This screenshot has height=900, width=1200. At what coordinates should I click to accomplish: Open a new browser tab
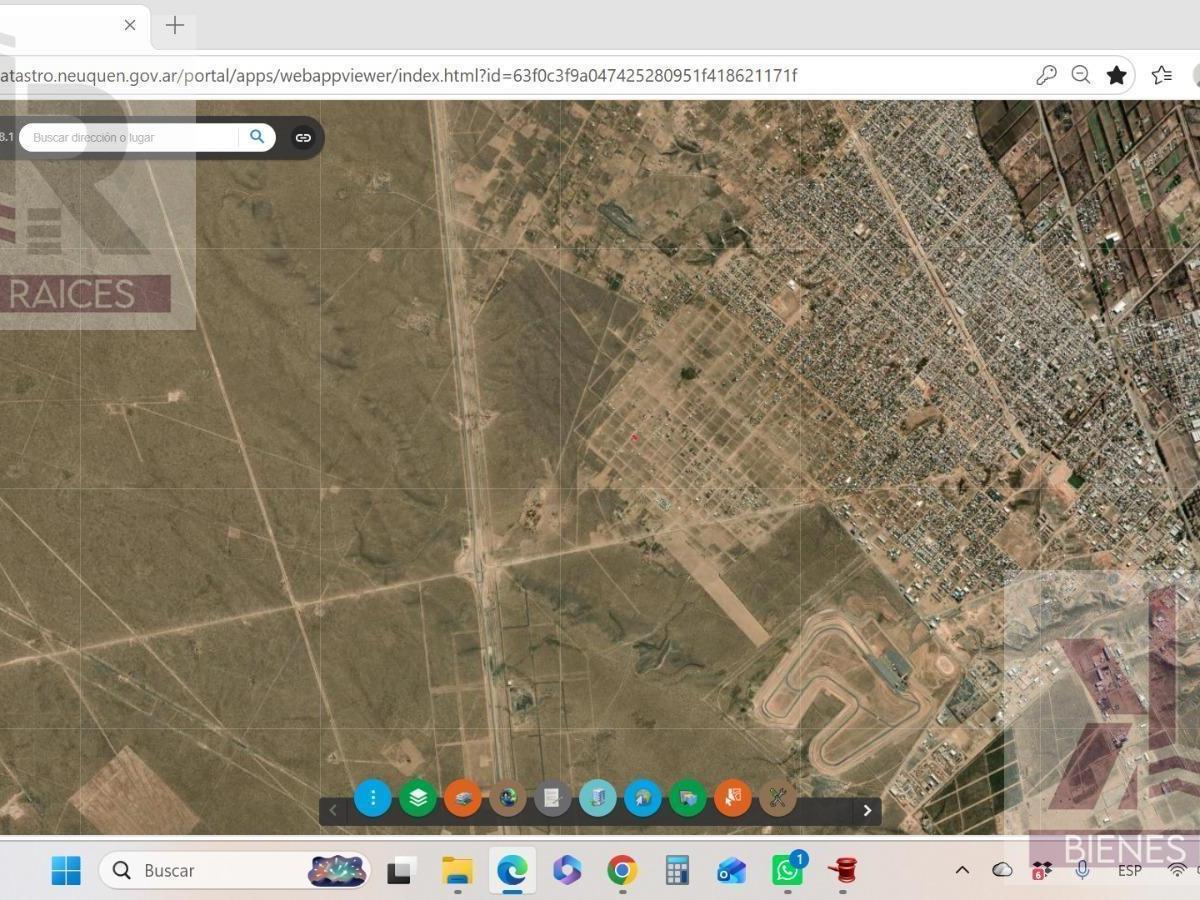(175, 25)
